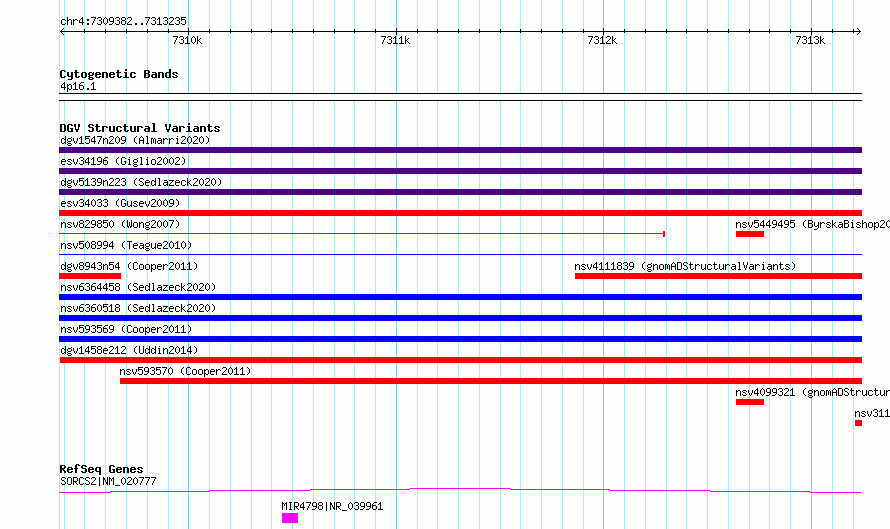
Task: Select the nsv6360518 (Sedlazeck2020) label
Action: click(x=138, y=308)
